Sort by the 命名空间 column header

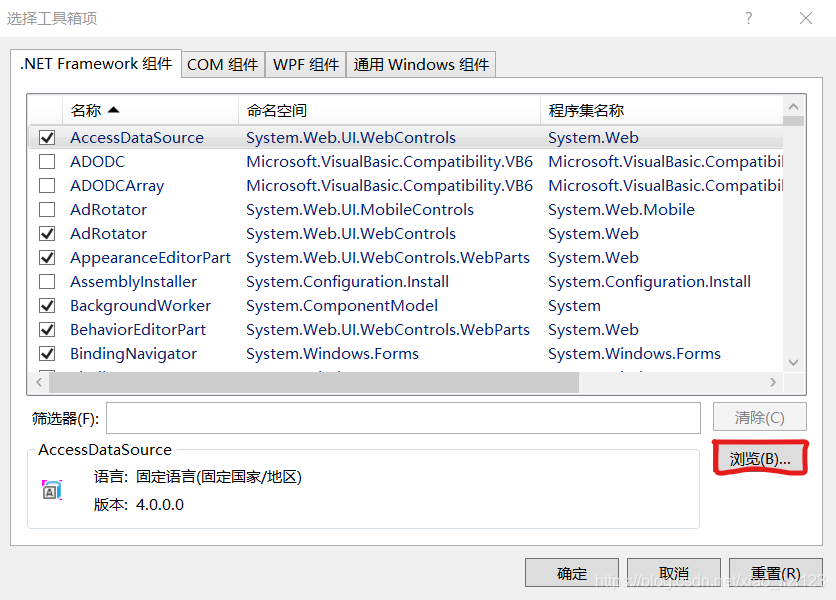tap(389, 110)
